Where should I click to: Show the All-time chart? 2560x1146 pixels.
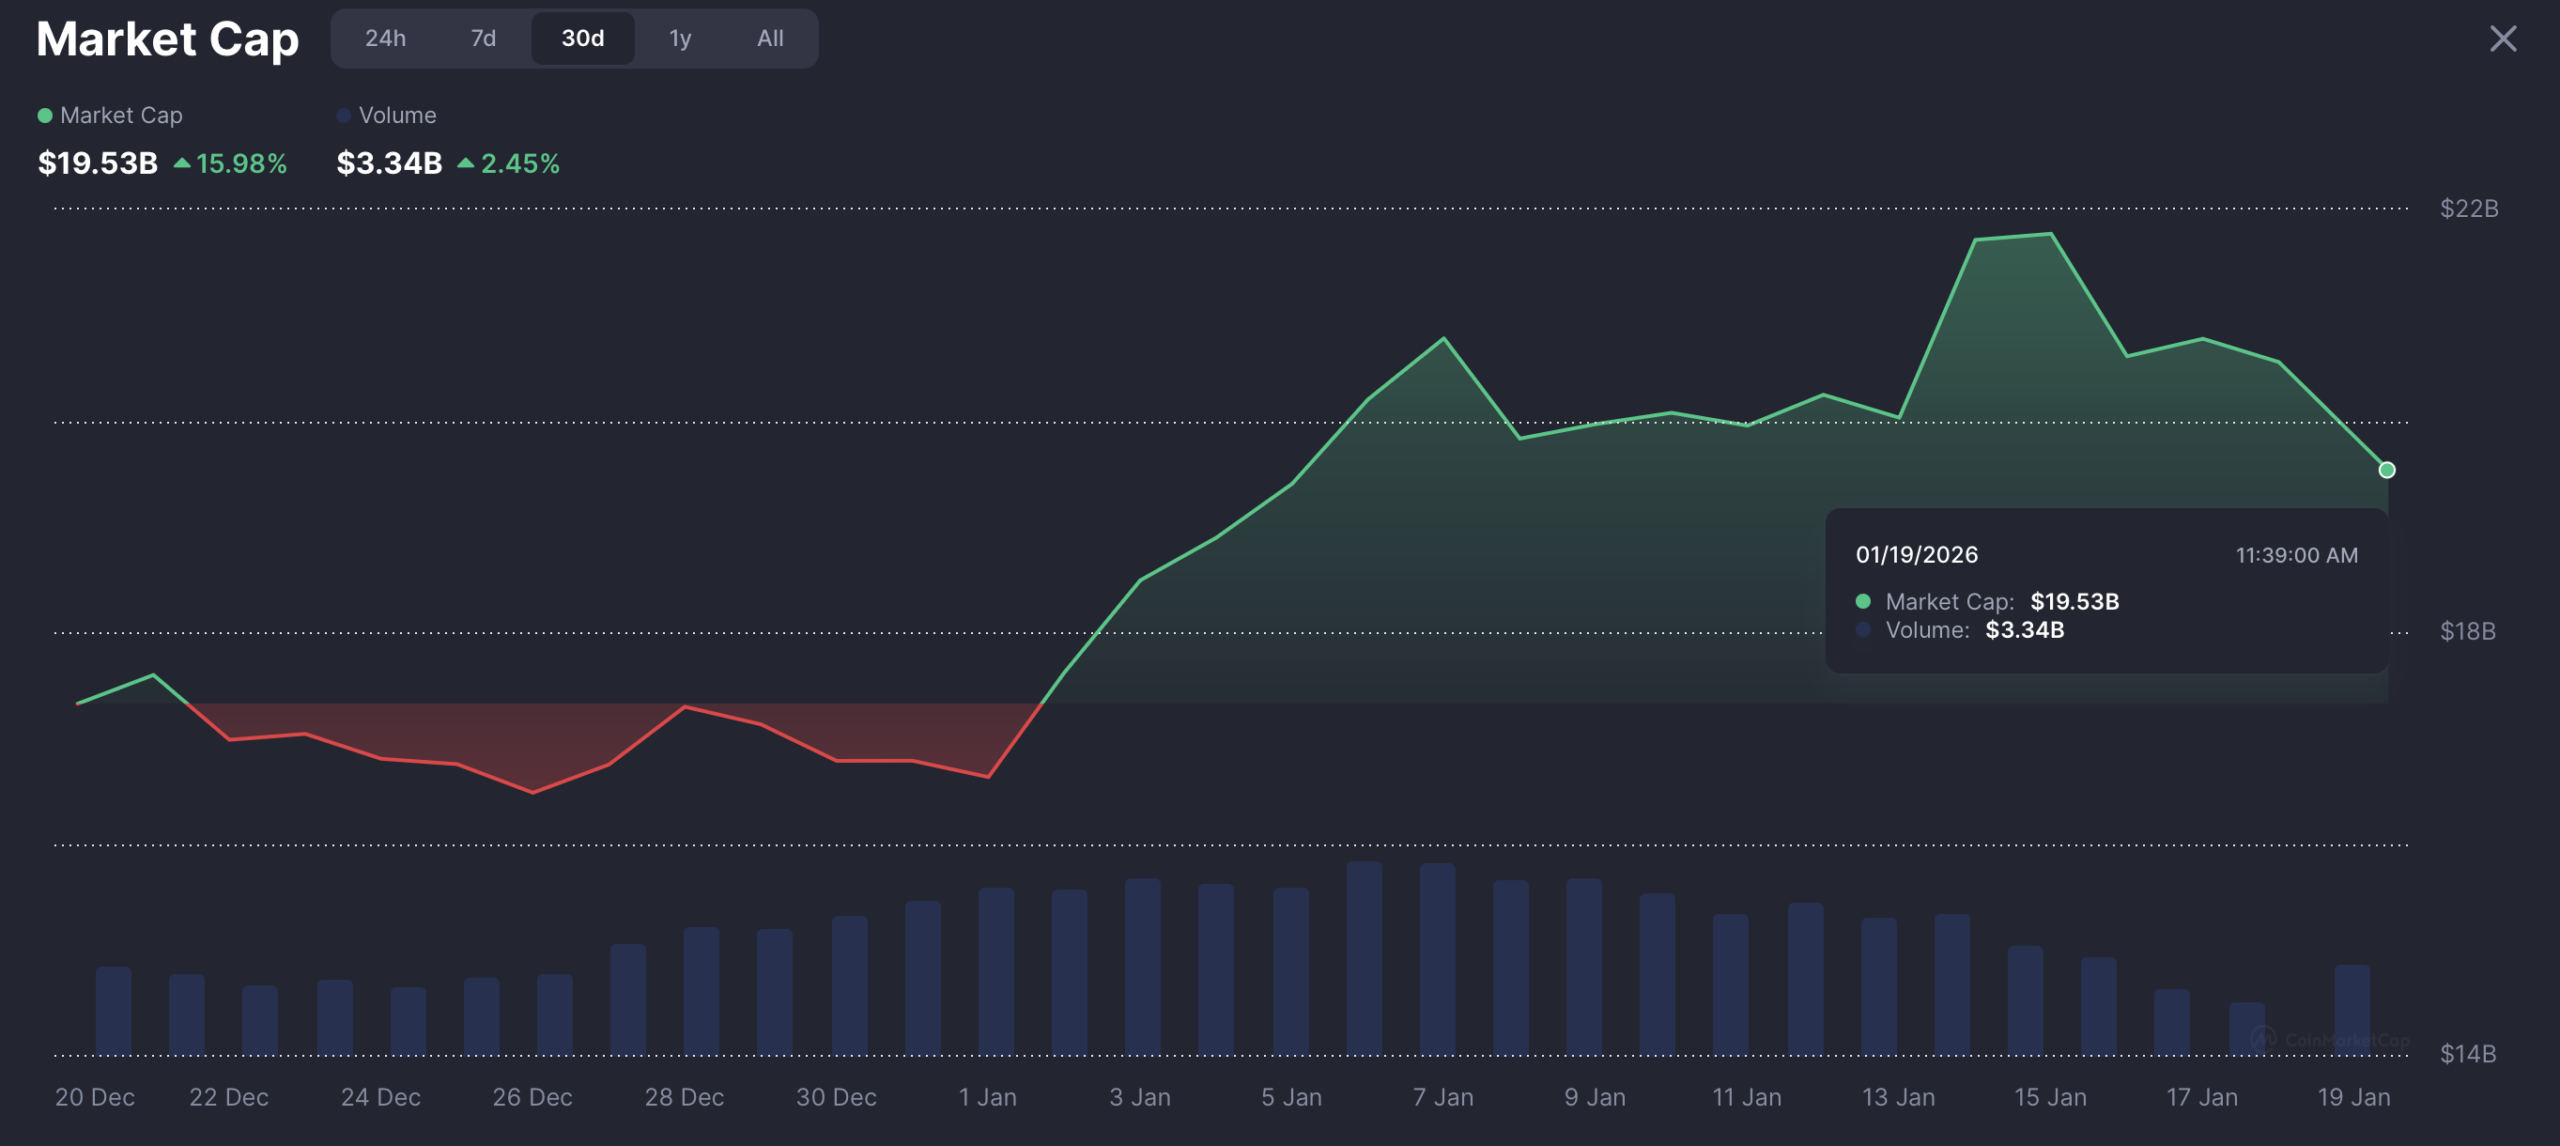pyautogui.click(x=768, y=38)
